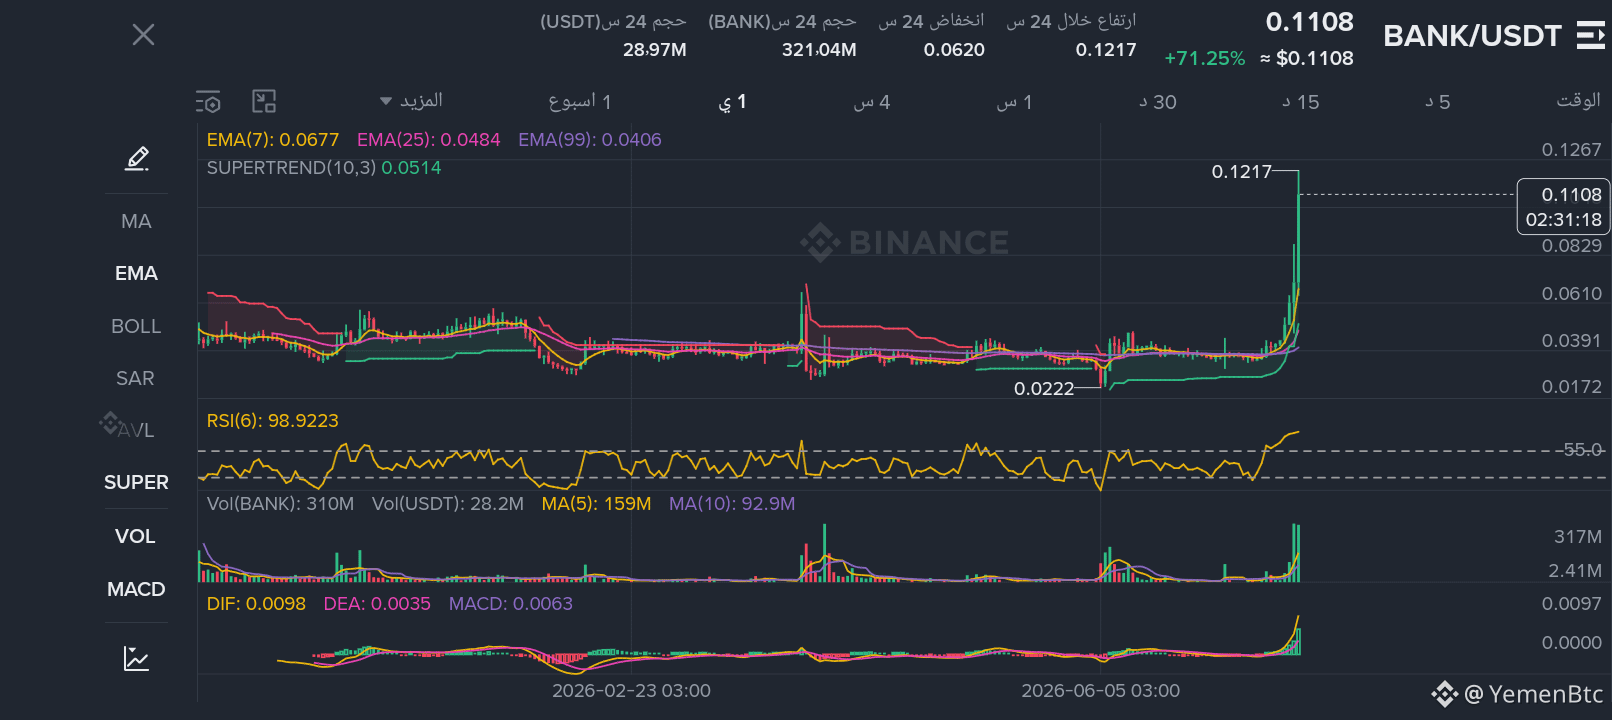
Task: Tap the header 24h high value 0.1217
Action: 1106,50
